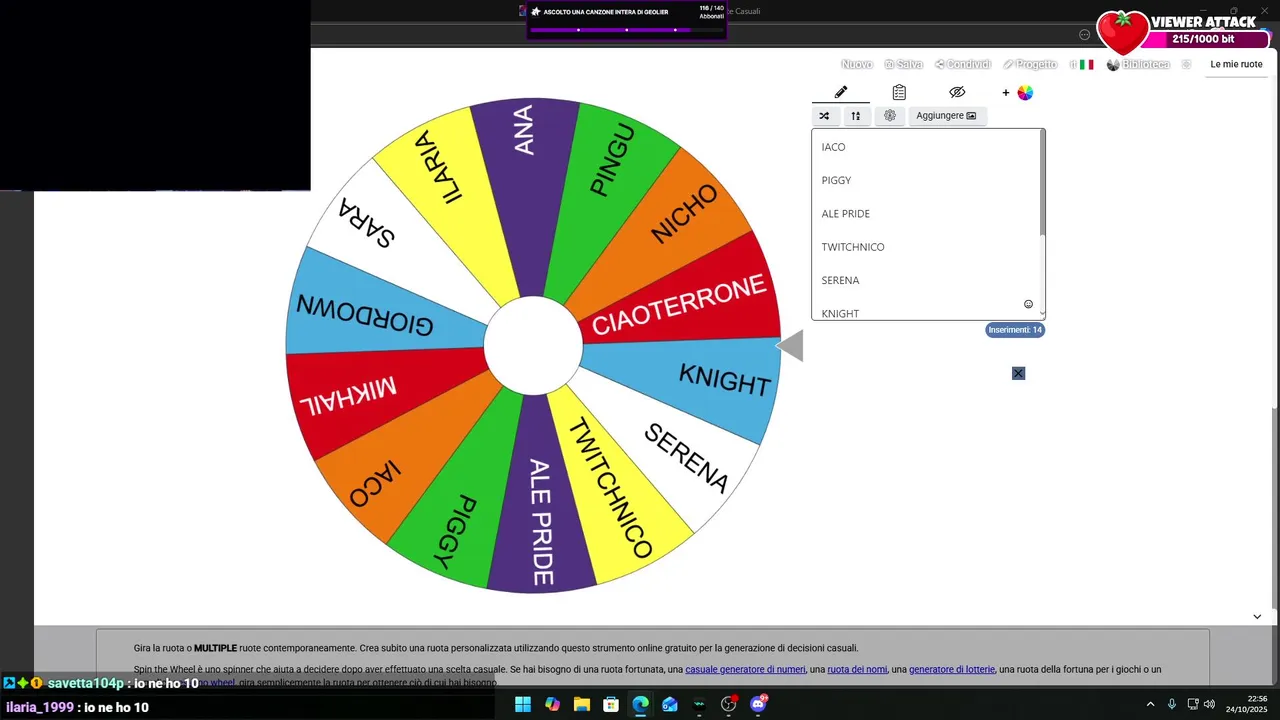Open the Biblioteca library
Viewport: 1280px width, 720px height.
tap(1138, 64)
